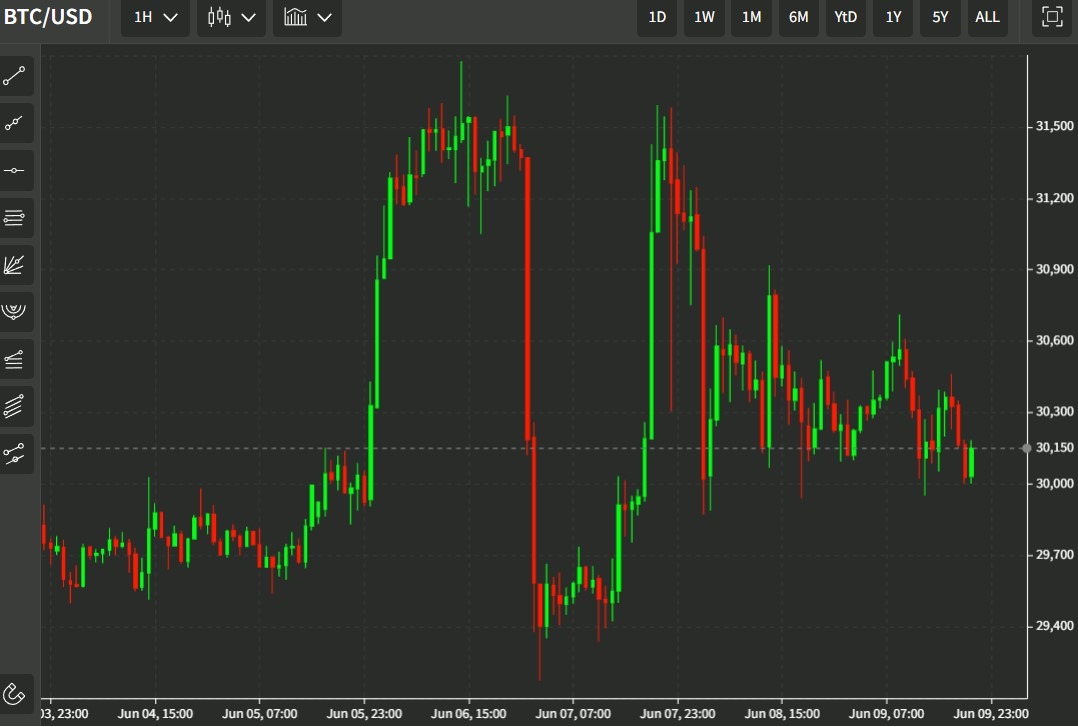
Task: Set chart range to 1D
Action: pos(657,17)
